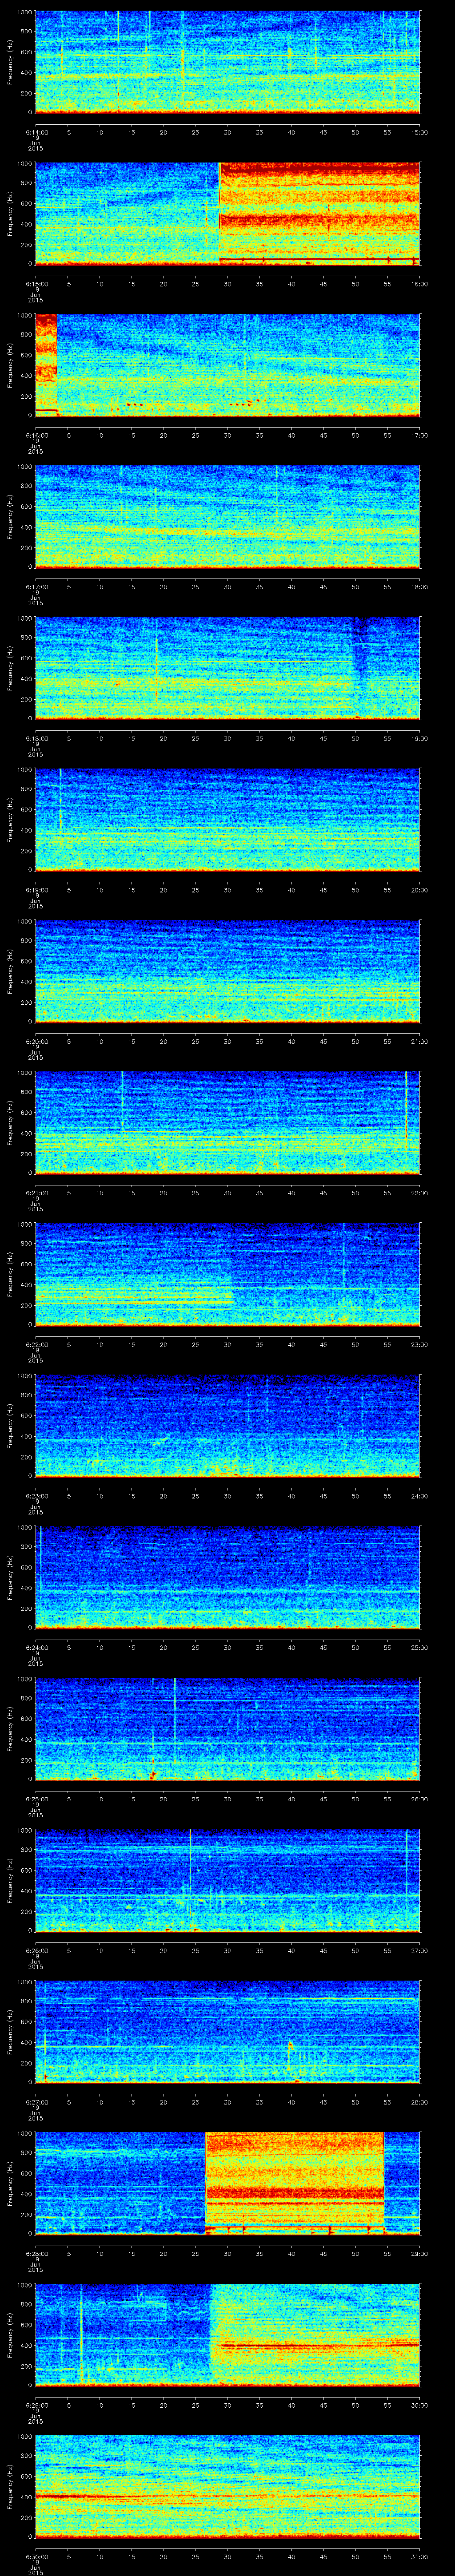Click the spectrogram panel starting at 6:25:00
The image size is (455, 2576).
228,1729
